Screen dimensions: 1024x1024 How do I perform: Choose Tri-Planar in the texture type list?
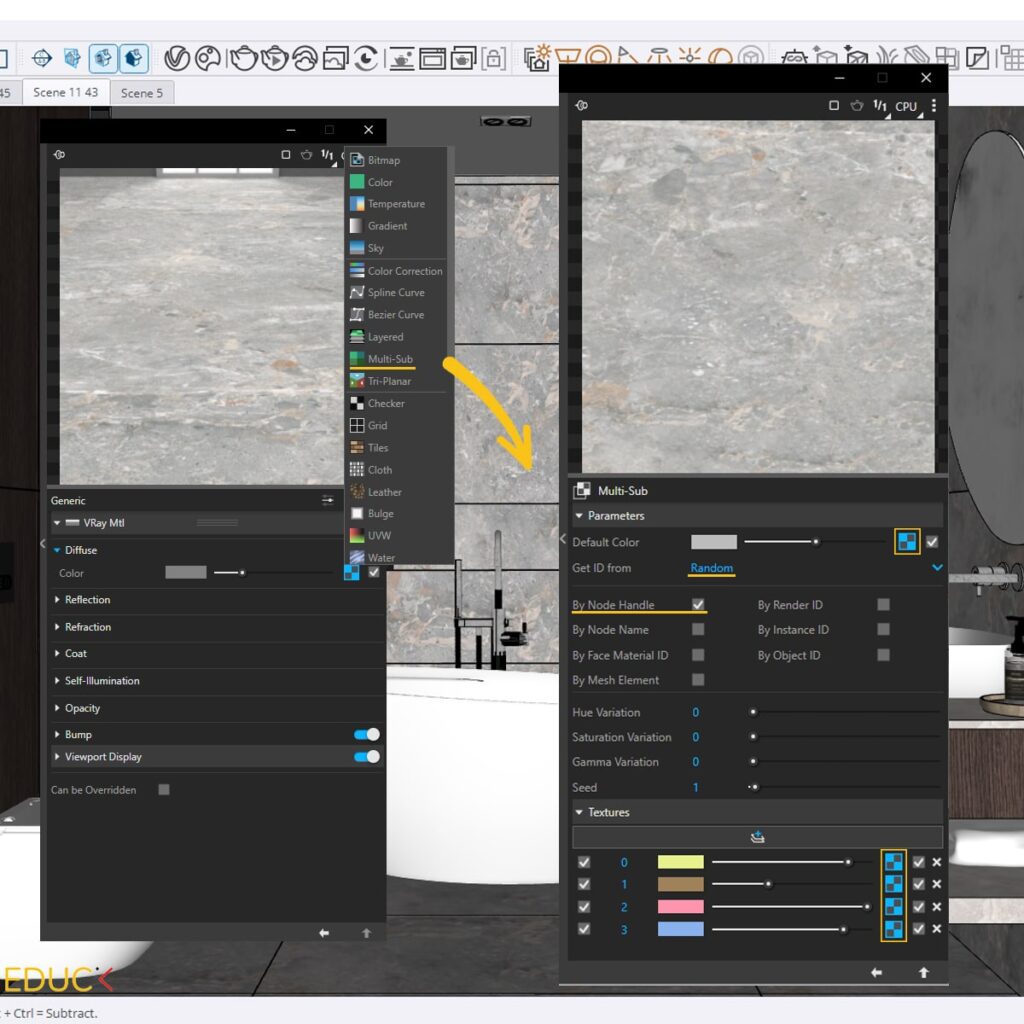388,381
